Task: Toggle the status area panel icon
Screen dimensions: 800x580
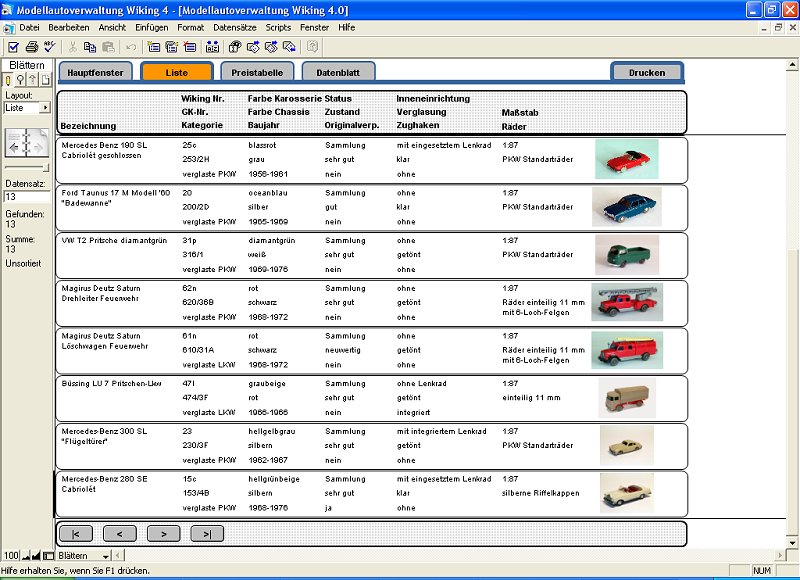Action: click(48, 556)
